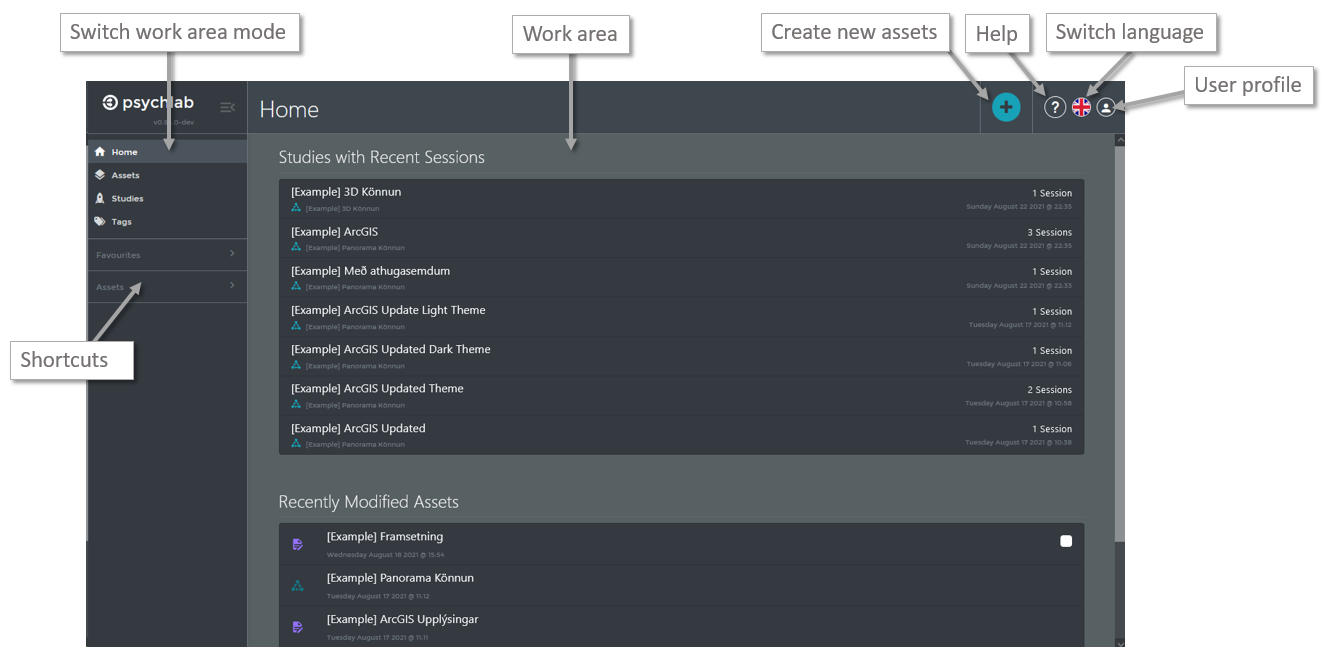
Task: Click the icon beside ArcGIS Upplýsingar asset
Action: (x=297, y=627)
